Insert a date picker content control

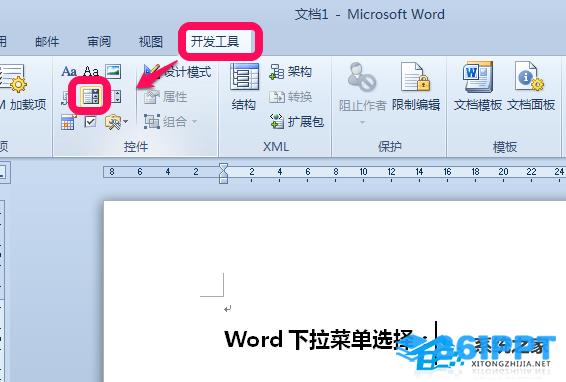(68, 122)
